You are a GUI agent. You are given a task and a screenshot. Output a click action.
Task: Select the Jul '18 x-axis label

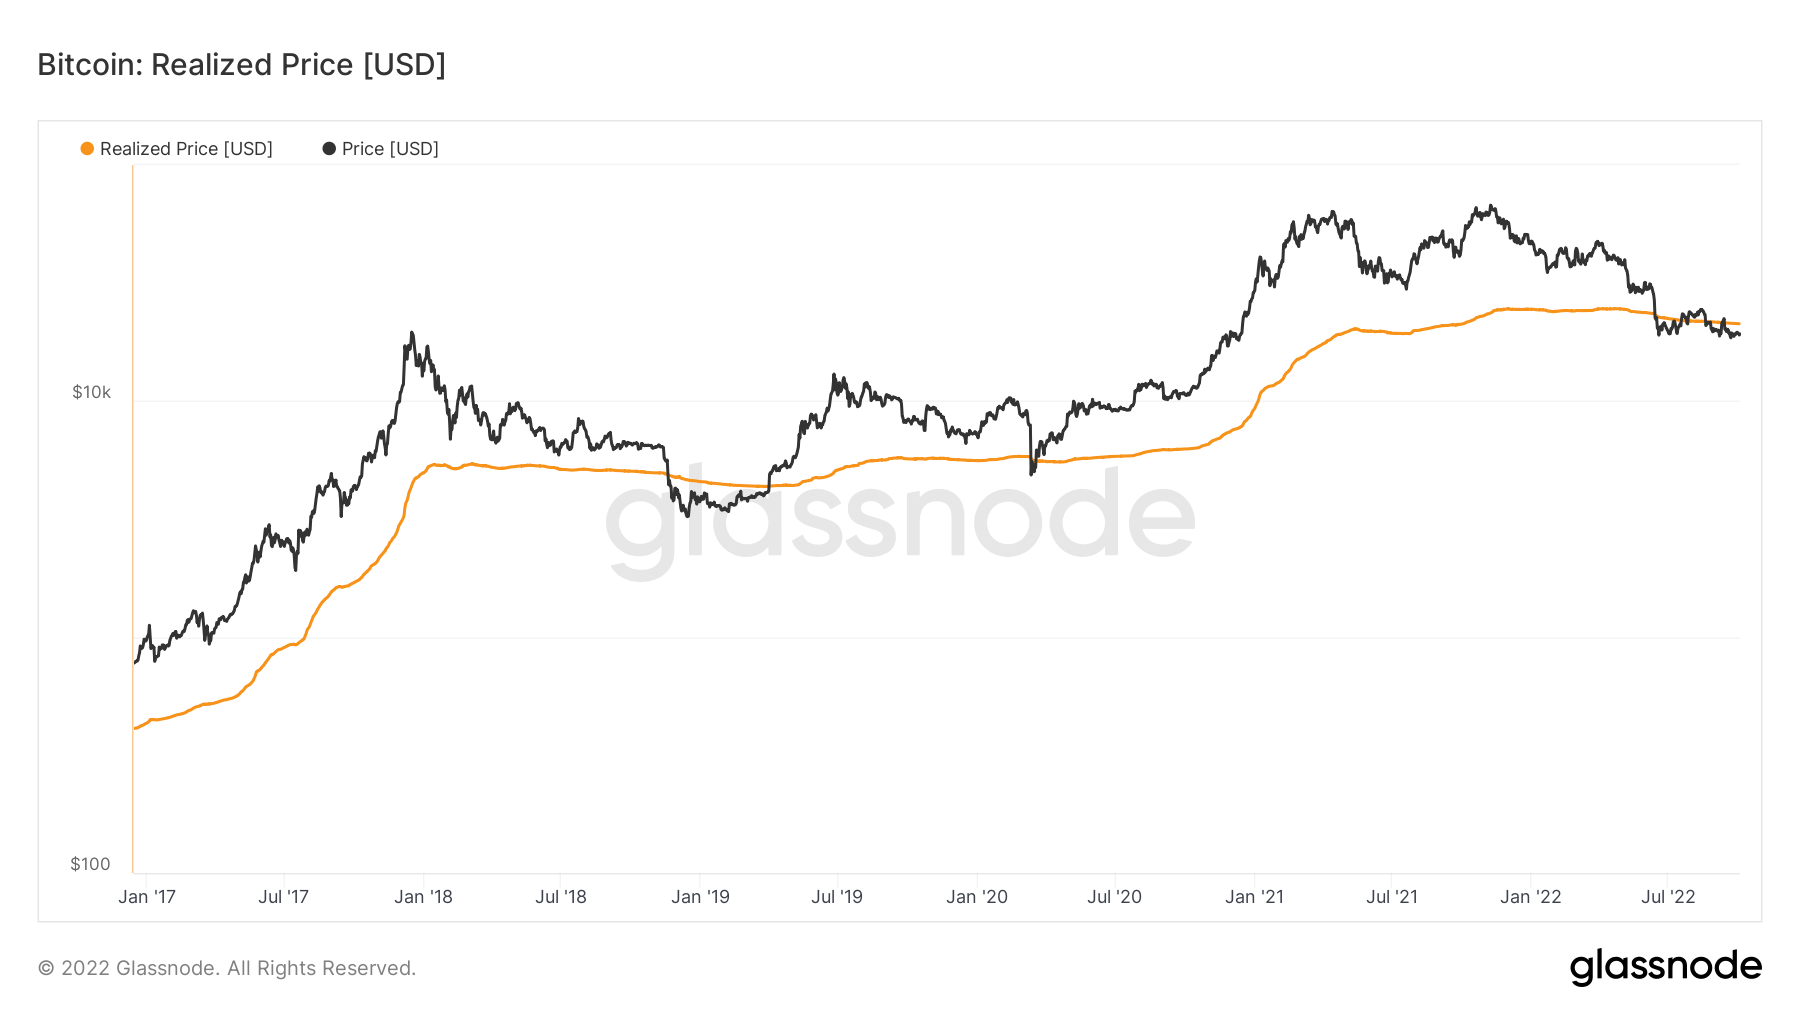(x=561, y=897)
